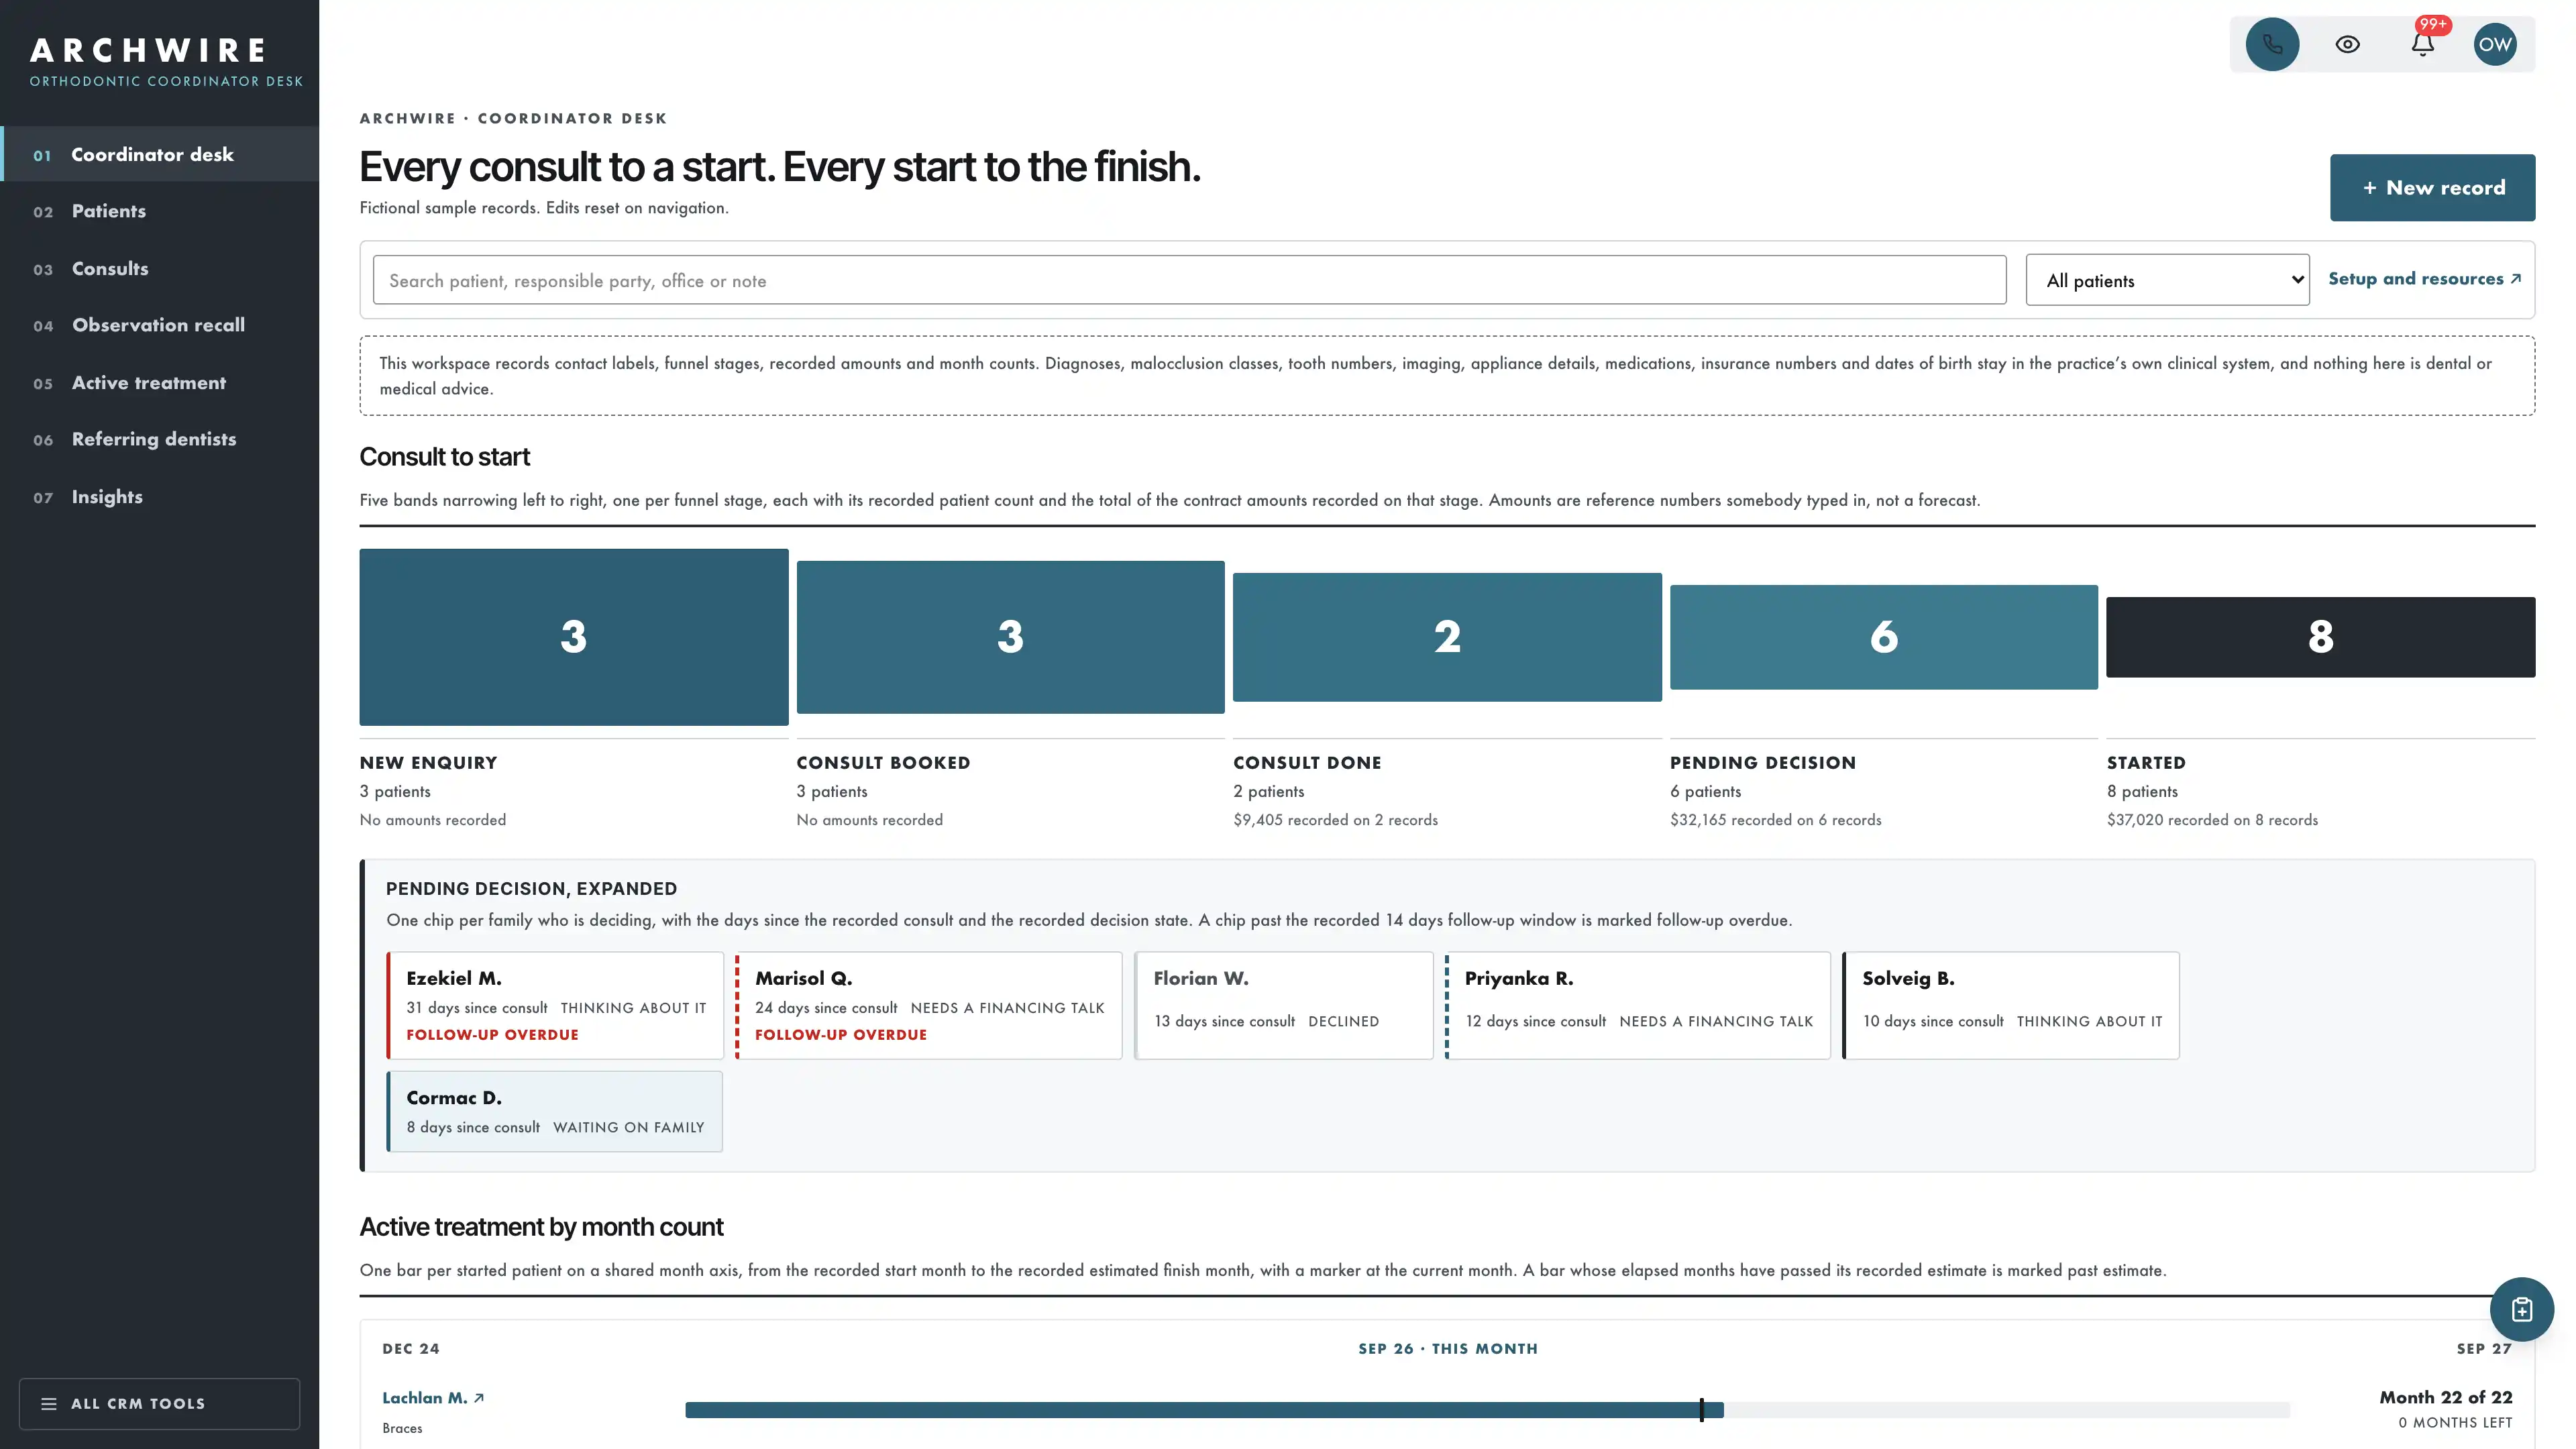This screenshot has height=1449, width=2576.
Task: Click the 'PENDING DECISION, EXPANDED' heading
Action: pos(531,889)
